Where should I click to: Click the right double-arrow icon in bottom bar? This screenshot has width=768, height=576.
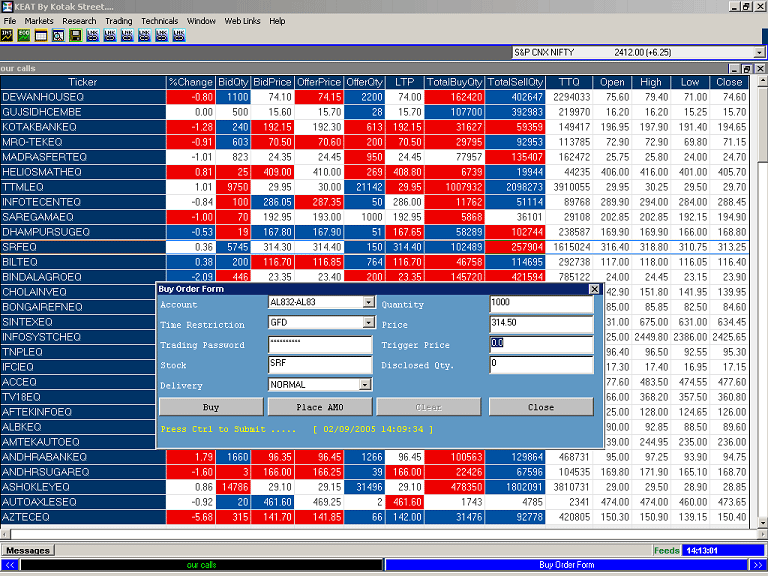[757, 565]
